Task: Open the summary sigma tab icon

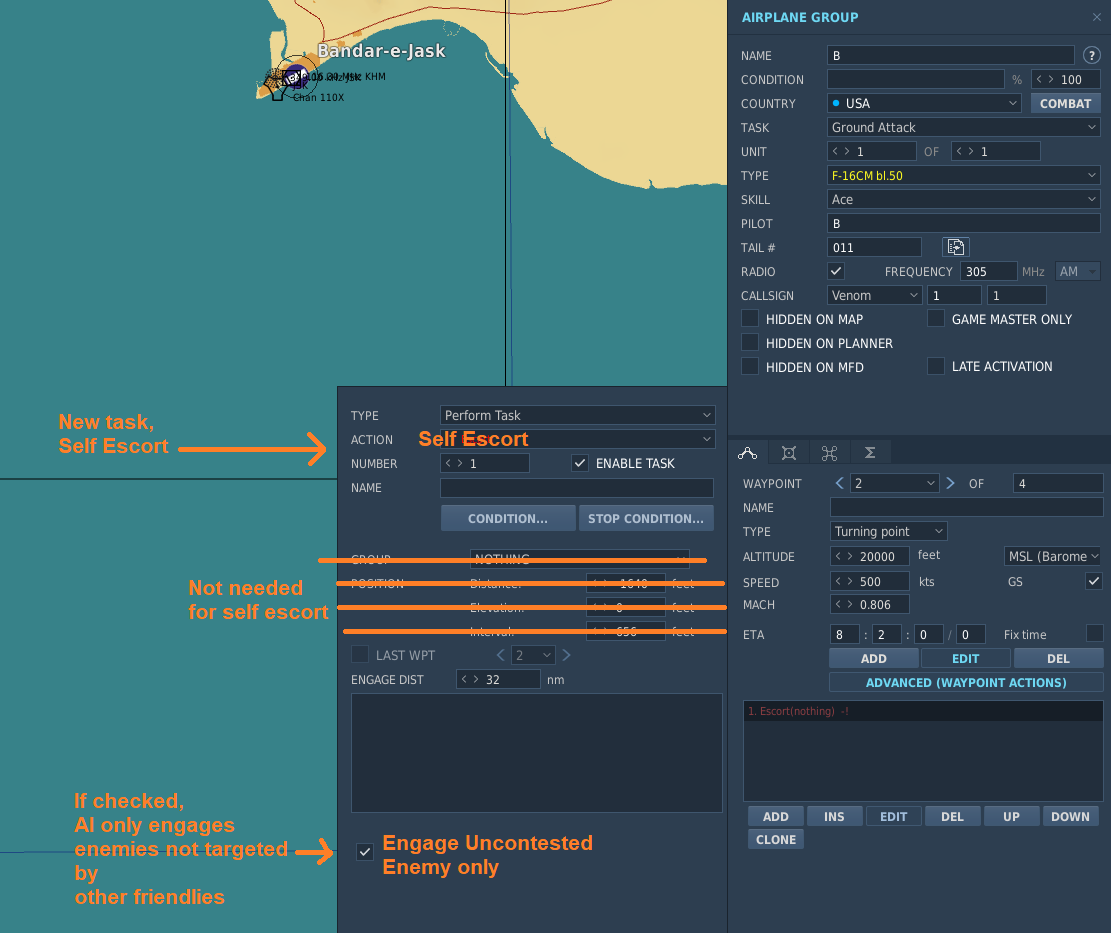Action: (x=870, y=453)
